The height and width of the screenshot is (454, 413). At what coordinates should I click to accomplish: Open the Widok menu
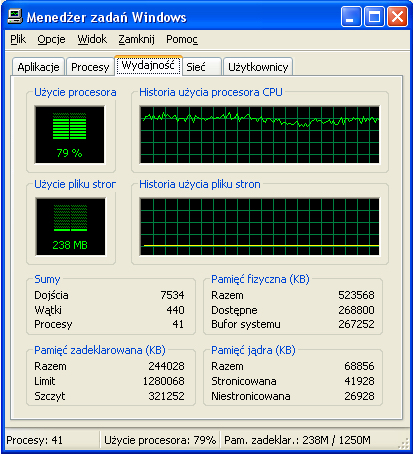pos(92,39)
